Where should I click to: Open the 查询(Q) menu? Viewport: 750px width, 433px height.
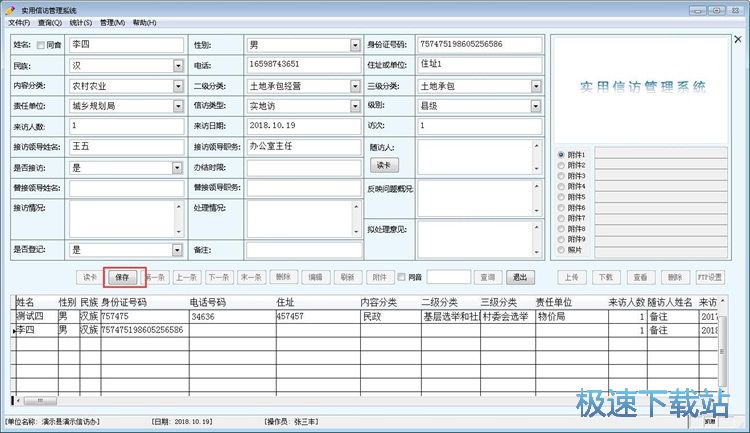click(x=50, y=22)
